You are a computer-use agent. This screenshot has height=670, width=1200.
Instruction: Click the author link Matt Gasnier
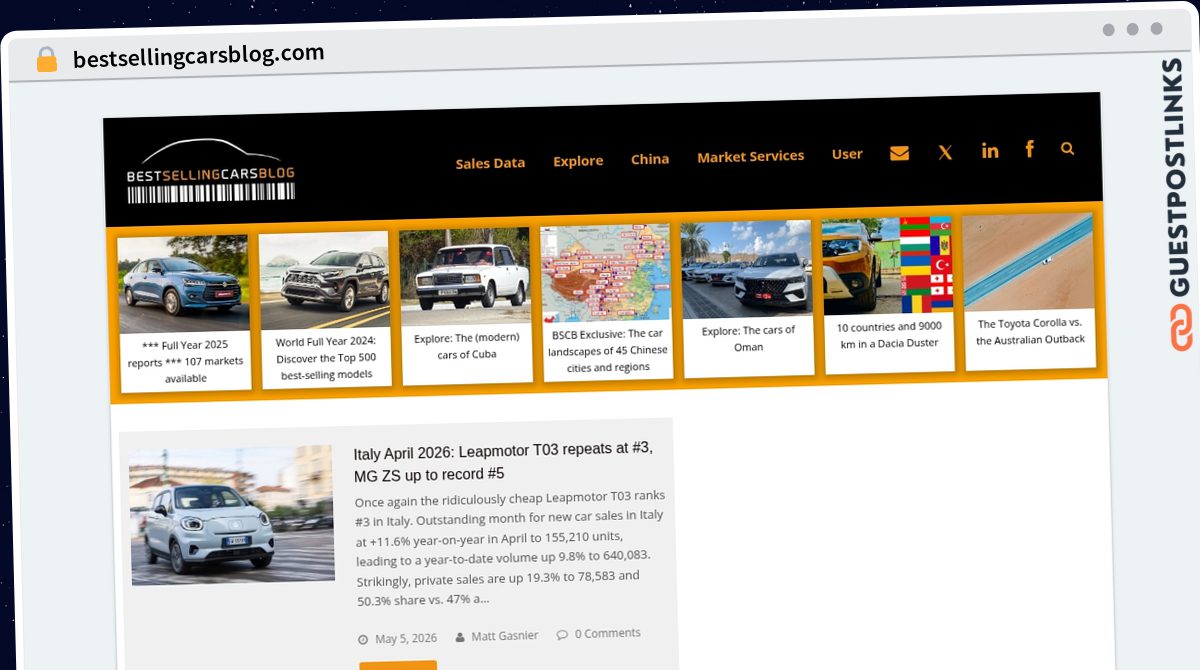[505, 636]
